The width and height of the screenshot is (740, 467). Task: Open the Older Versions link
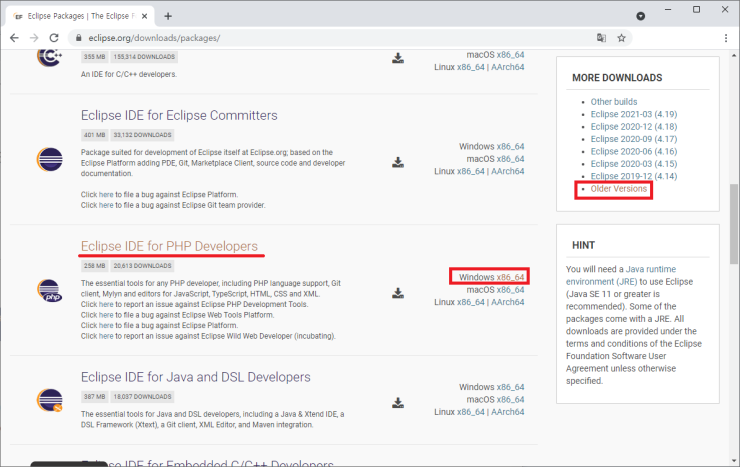(x=618, y=189)
